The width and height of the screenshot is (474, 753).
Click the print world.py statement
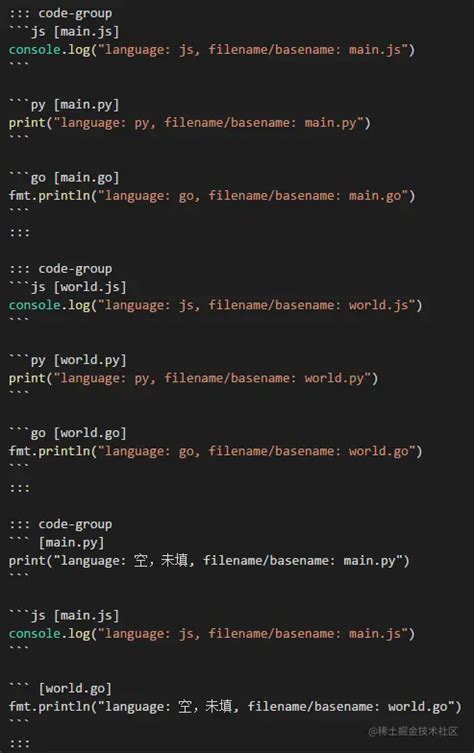194,378
